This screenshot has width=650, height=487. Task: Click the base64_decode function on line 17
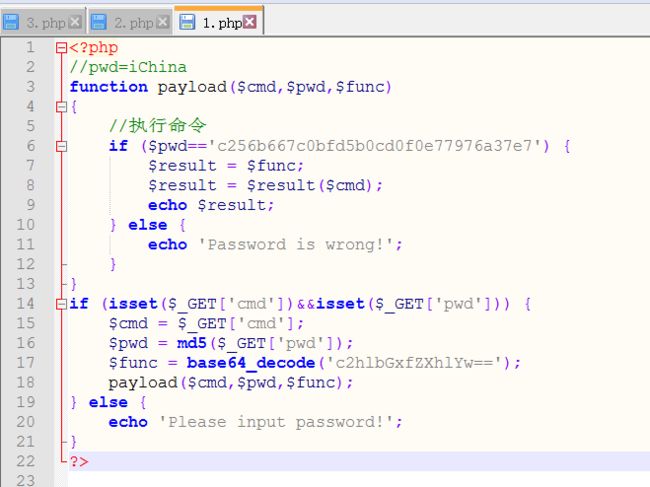pyautogui.click(x=251, y=363)
